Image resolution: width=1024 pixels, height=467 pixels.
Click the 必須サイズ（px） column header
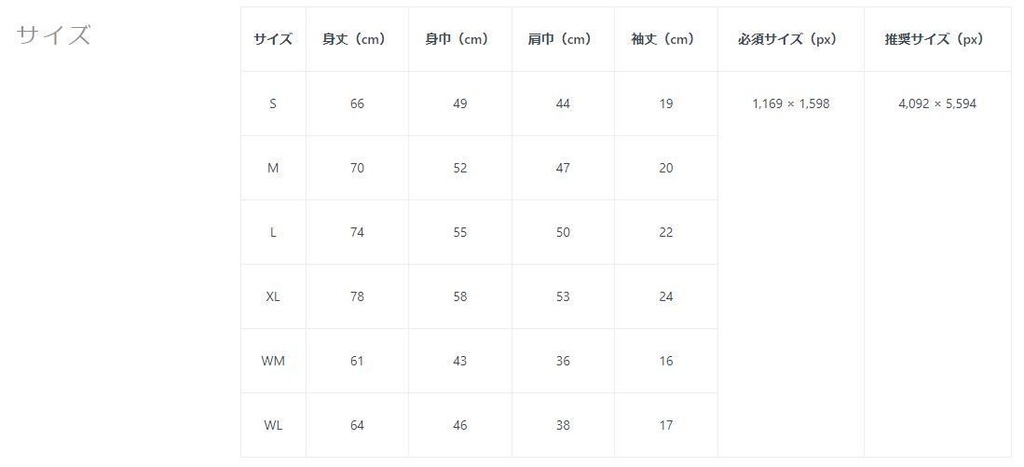(x=790, y=40)
